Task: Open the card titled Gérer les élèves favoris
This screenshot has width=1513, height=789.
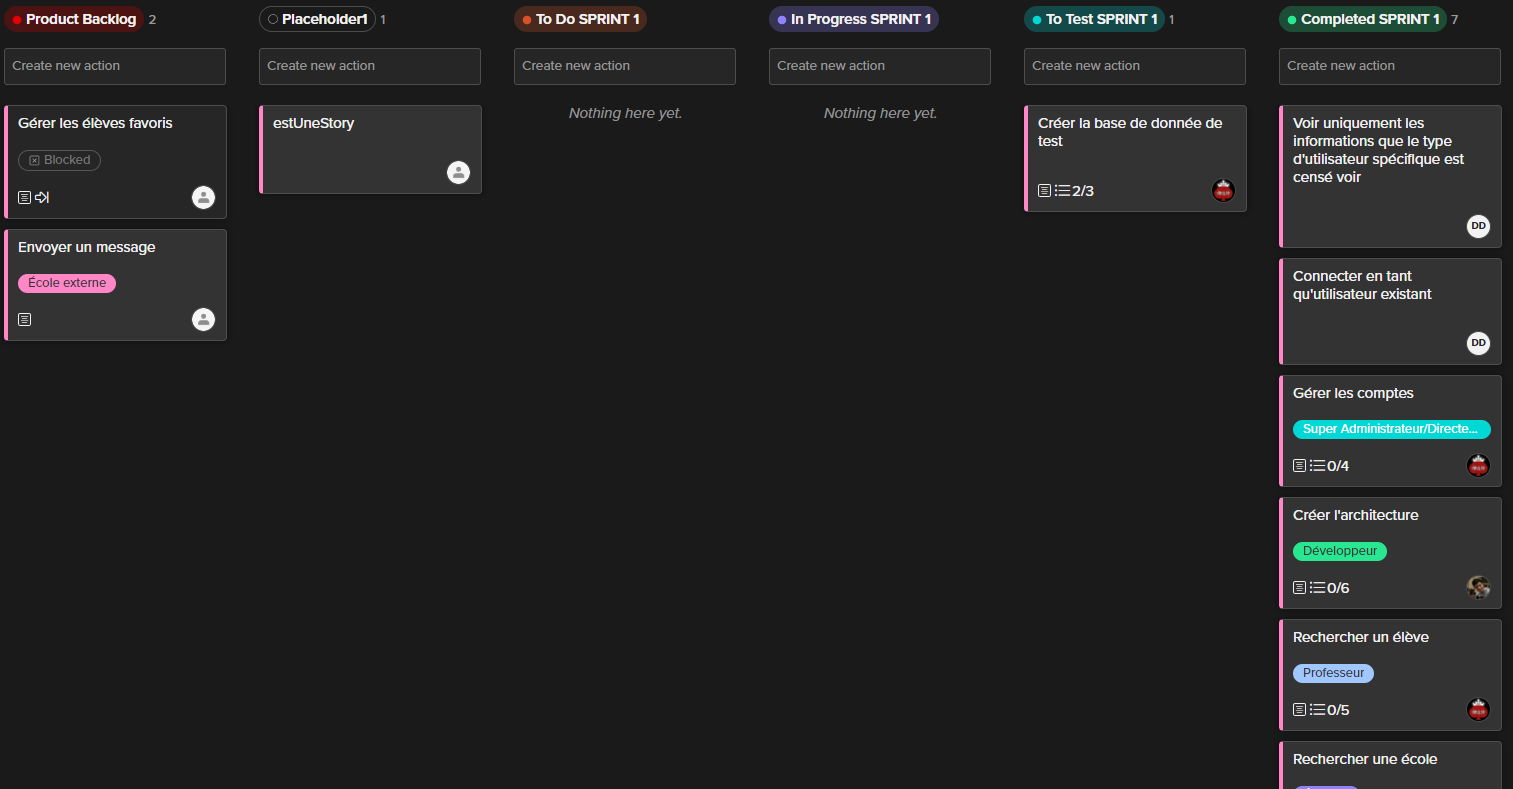Action: coord(115,162)
